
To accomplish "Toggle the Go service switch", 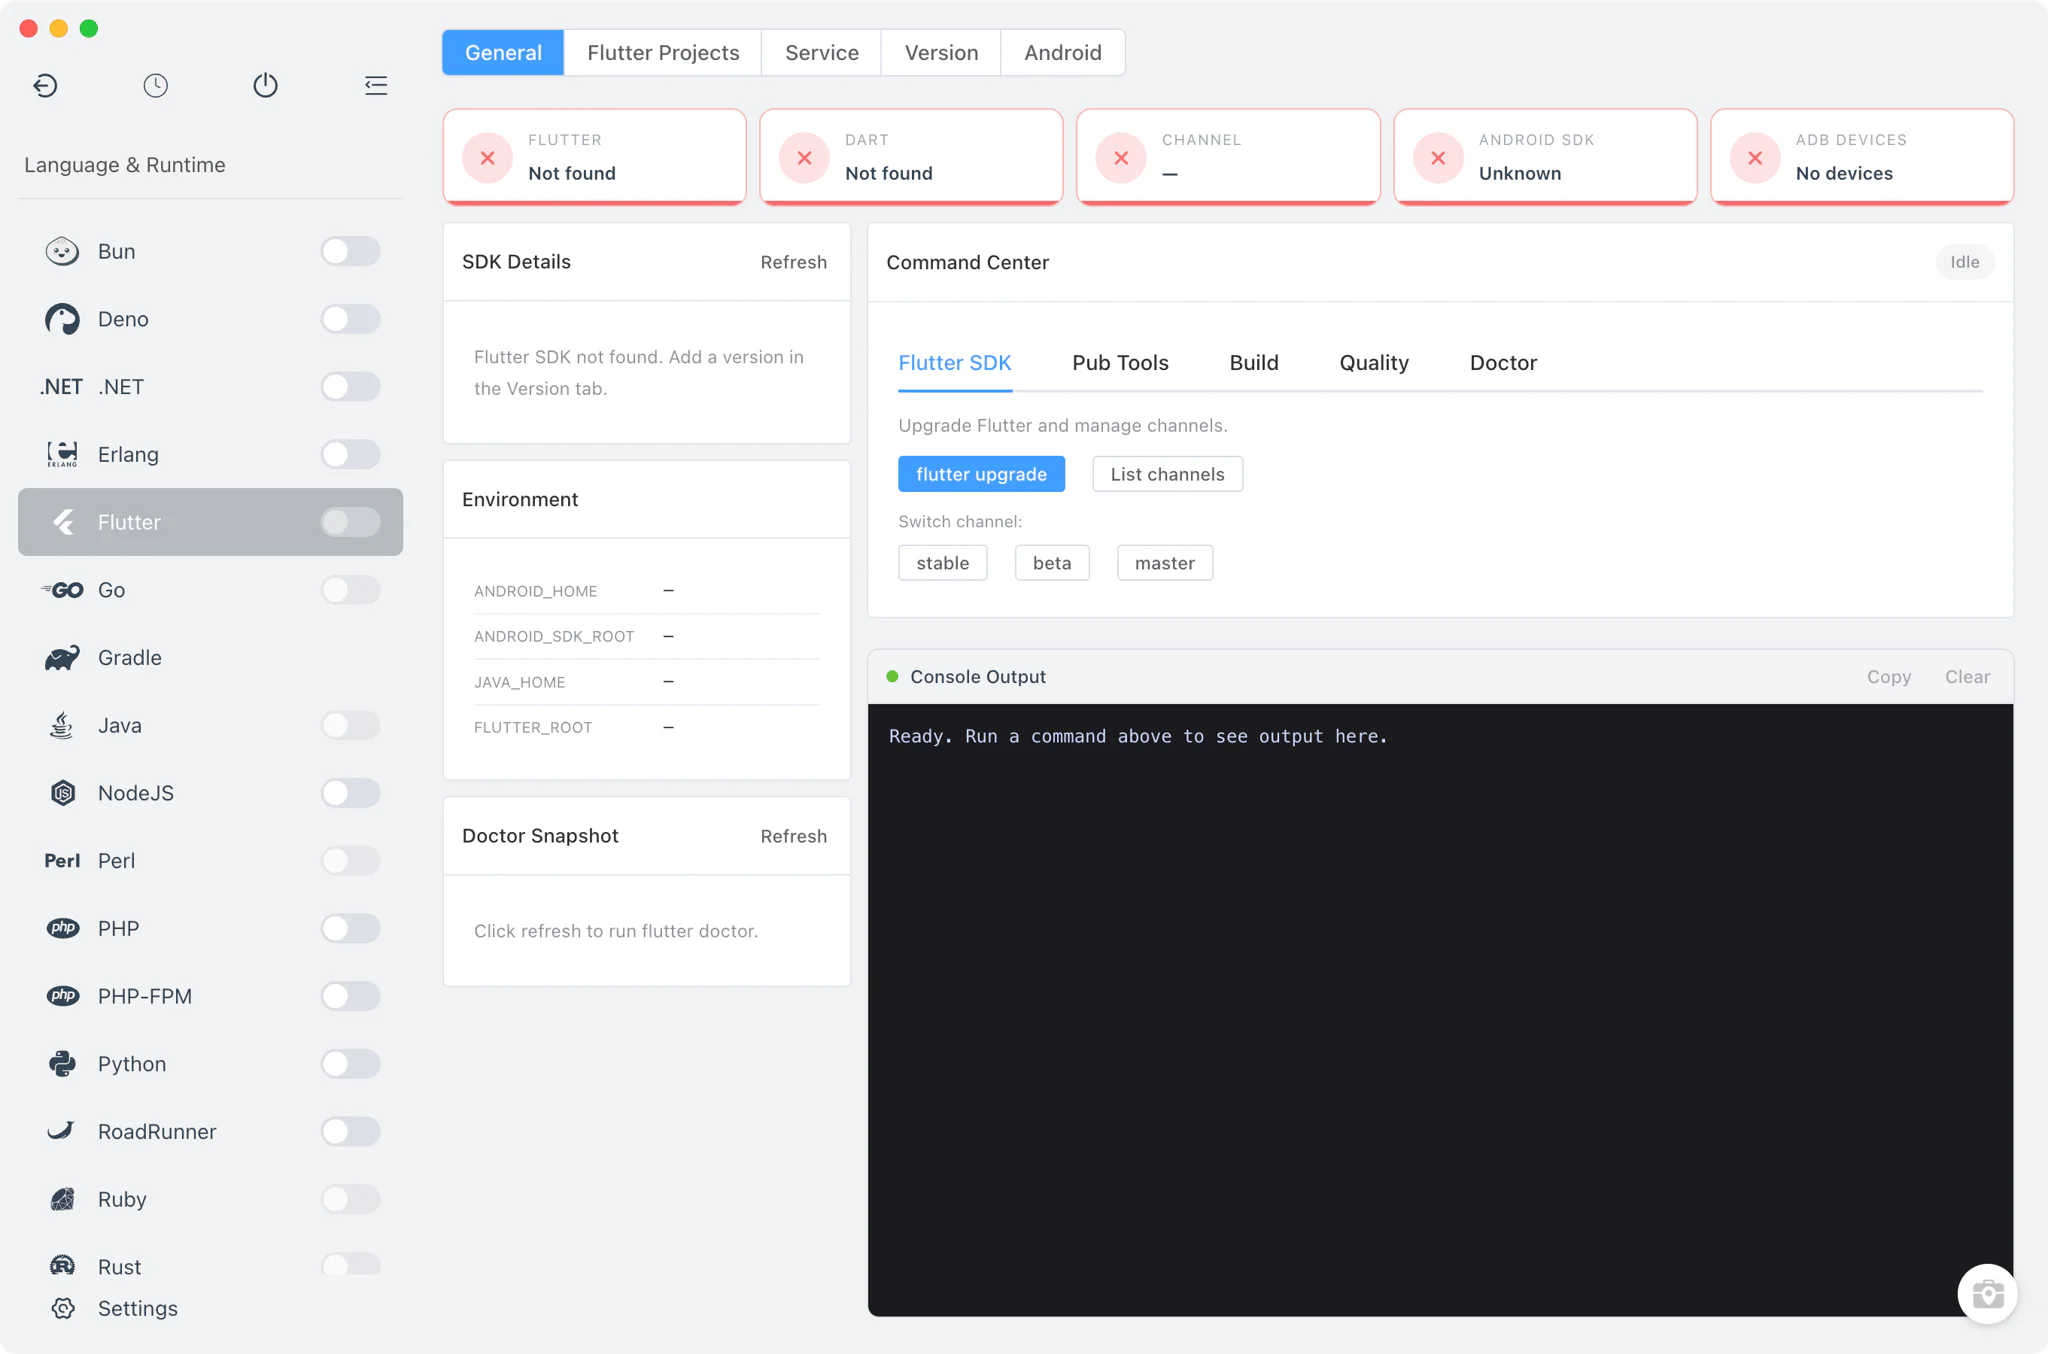I will (x=350, y=590).
